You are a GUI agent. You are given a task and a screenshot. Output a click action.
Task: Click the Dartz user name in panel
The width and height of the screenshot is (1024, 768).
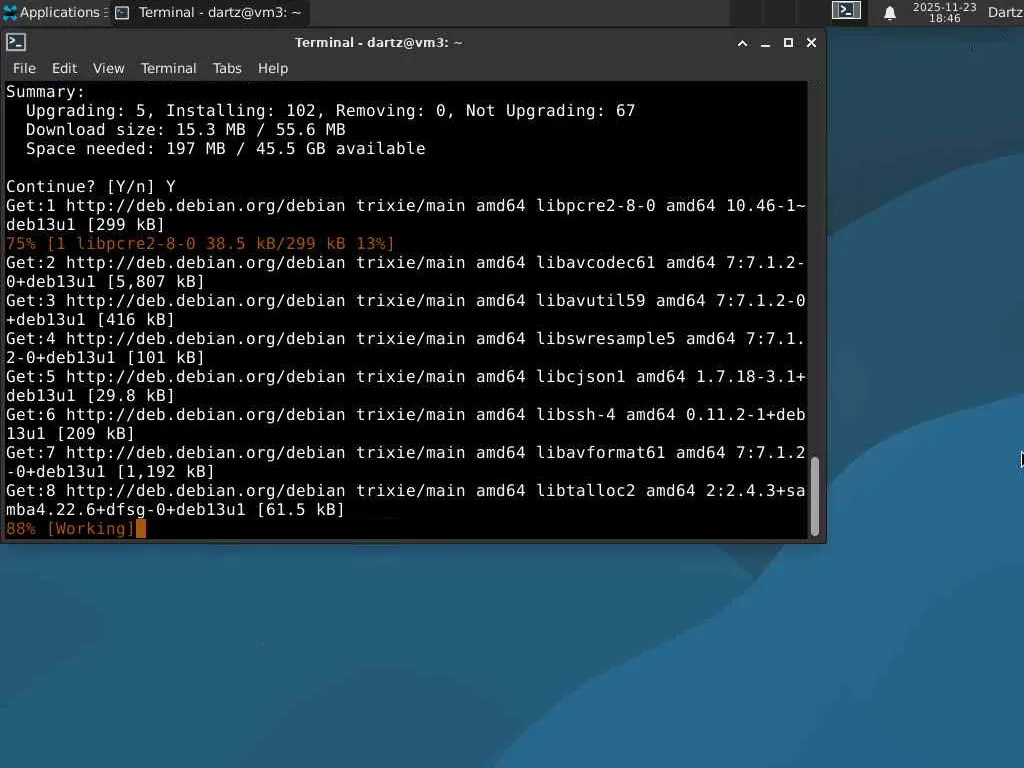[x=1005, y=12]
